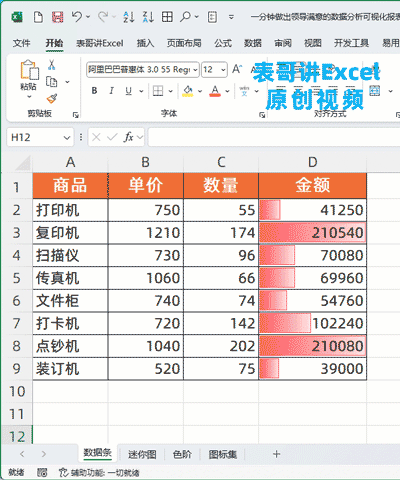Confirm formula entry with checkmark icon
This screenshot has height=480, width=400.
[x=112, y=137]
